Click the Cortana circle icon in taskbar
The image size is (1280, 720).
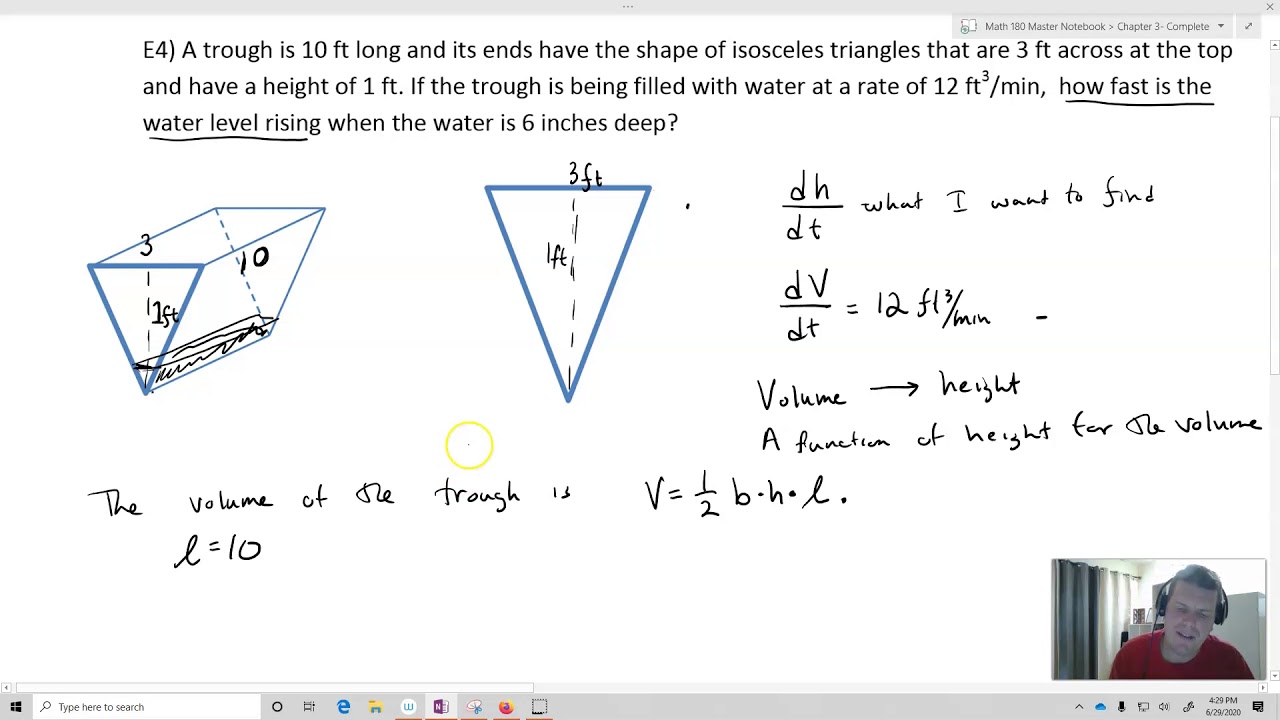point(277,707)
